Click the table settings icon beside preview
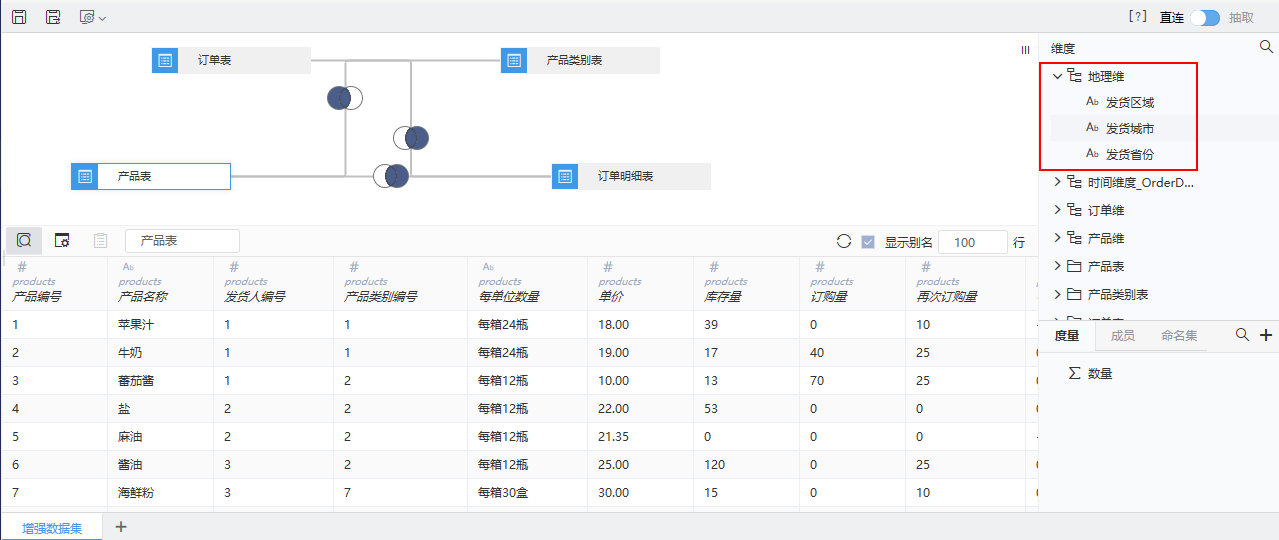This screenshot has height=540, width=1279. pyautogui.click(x=62, y=240)
